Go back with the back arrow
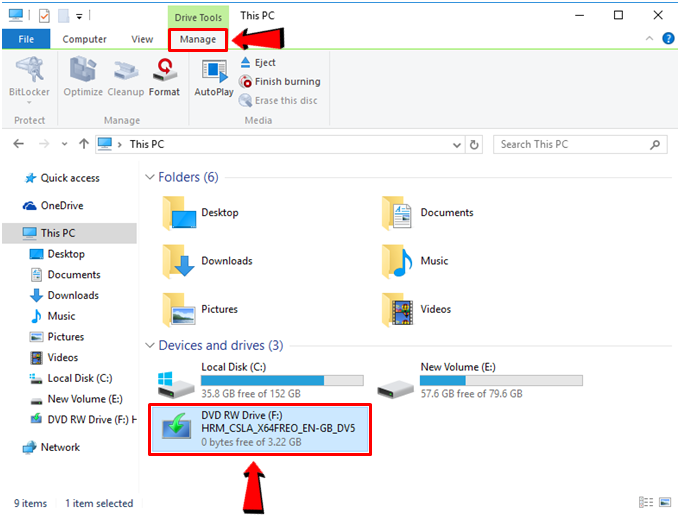The image size is (680, 518). pyautogui.click(x=19, y=144)
